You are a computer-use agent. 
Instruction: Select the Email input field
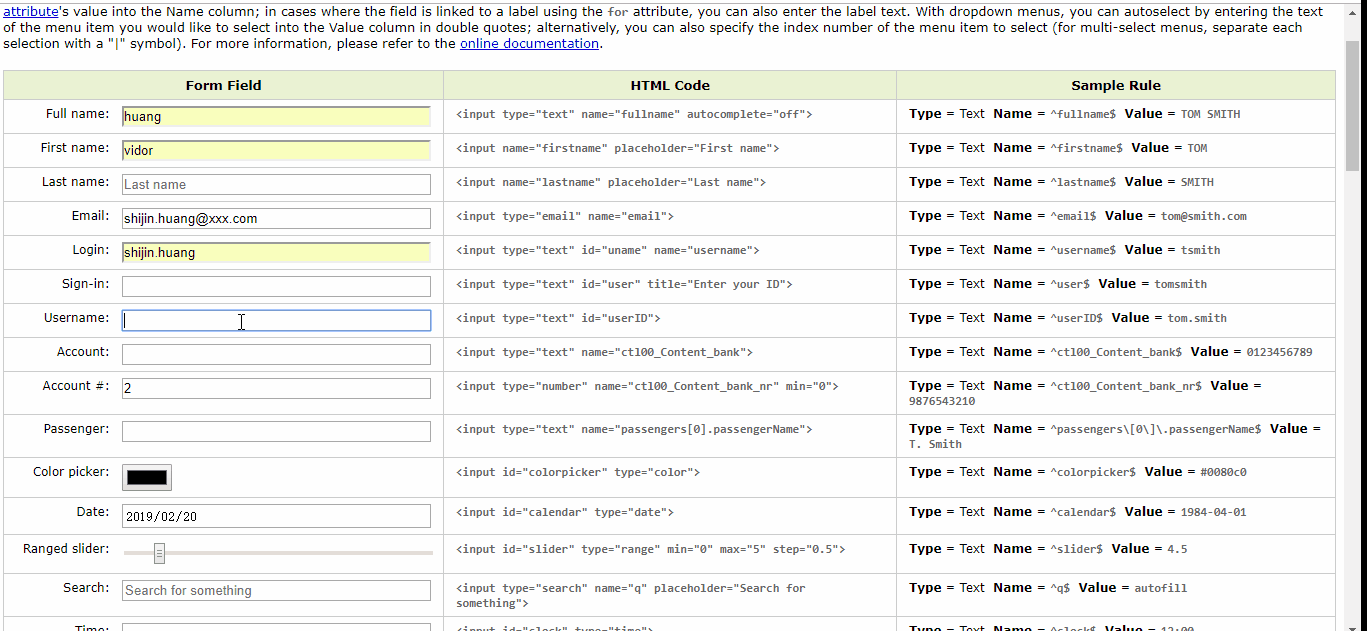click(276, 218)
